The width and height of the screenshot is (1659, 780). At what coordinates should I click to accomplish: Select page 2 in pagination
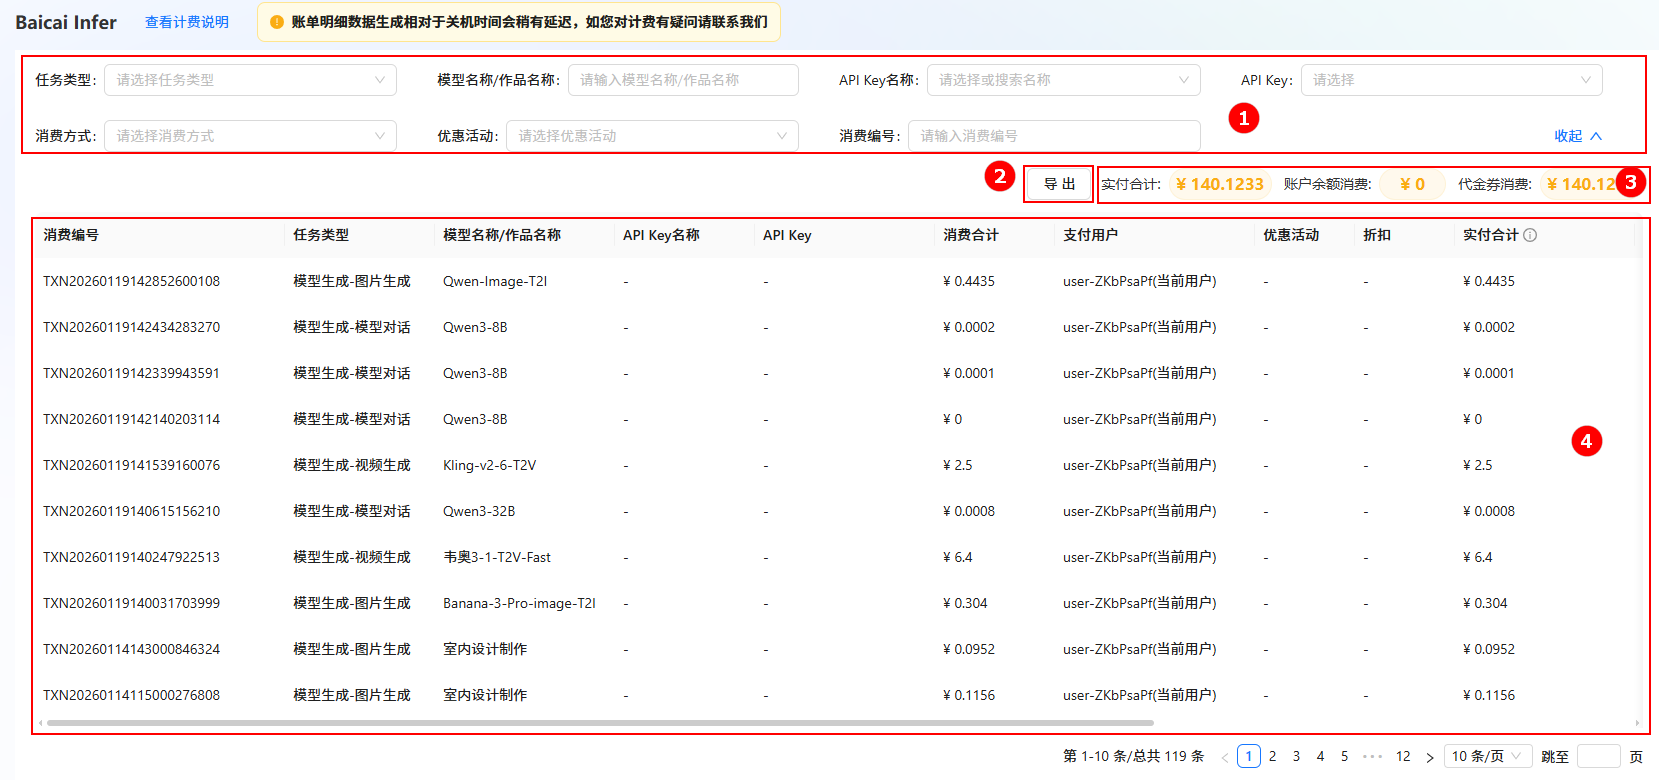1273,756
